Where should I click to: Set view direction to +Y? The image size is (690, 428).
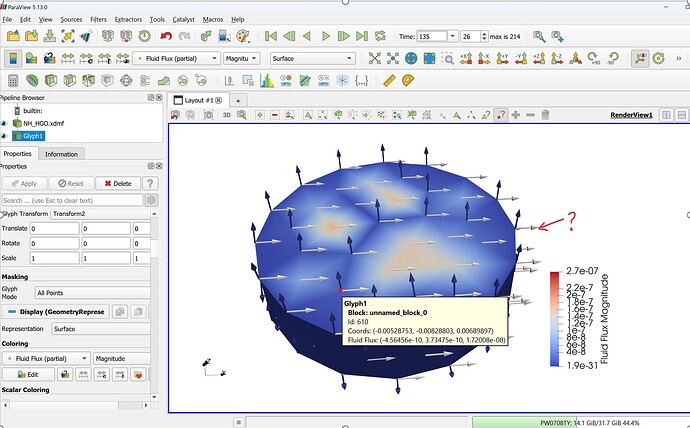point(502,58)
